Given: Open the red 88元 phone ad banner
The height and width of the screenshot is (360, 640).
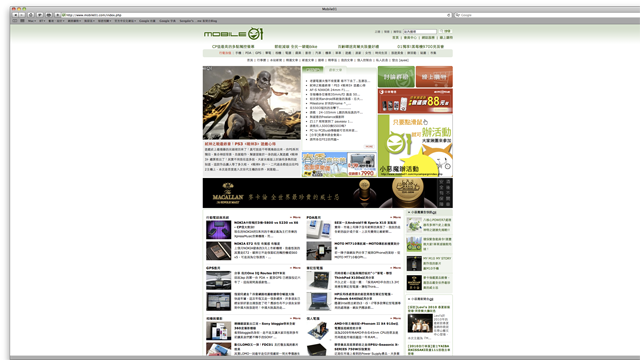Looking at the screenshot, I should coord(415,101).
